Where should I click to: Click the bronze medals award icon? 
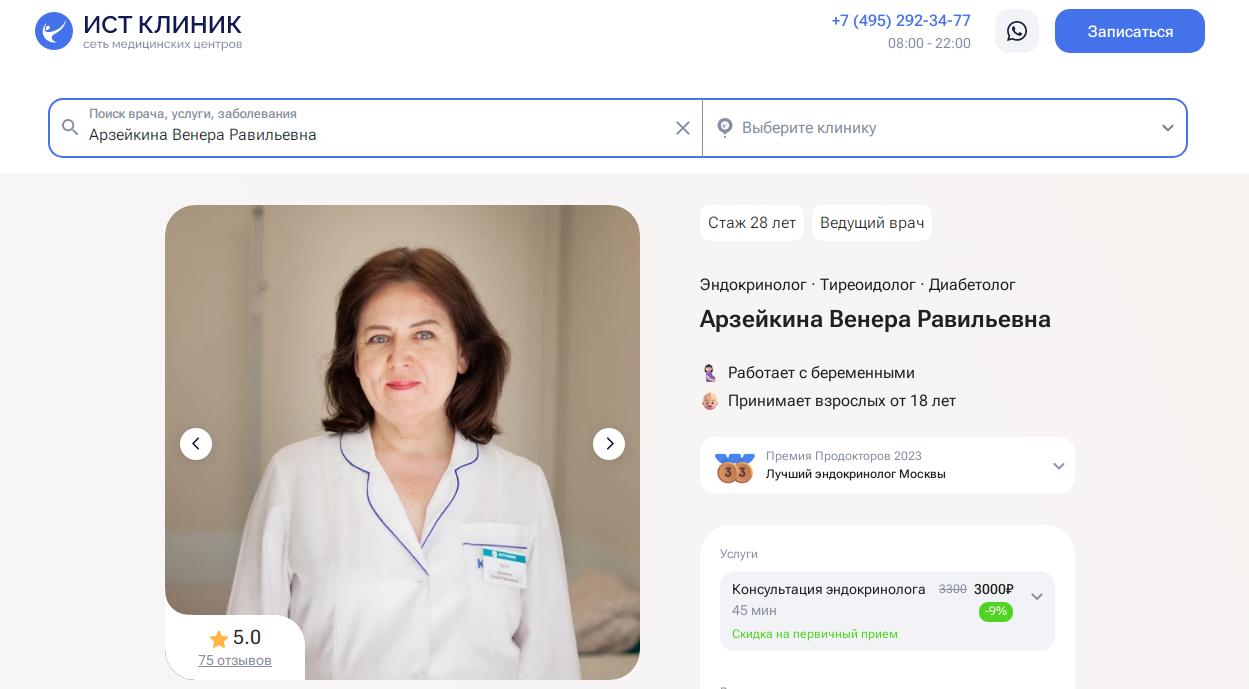tap(734, 467)
